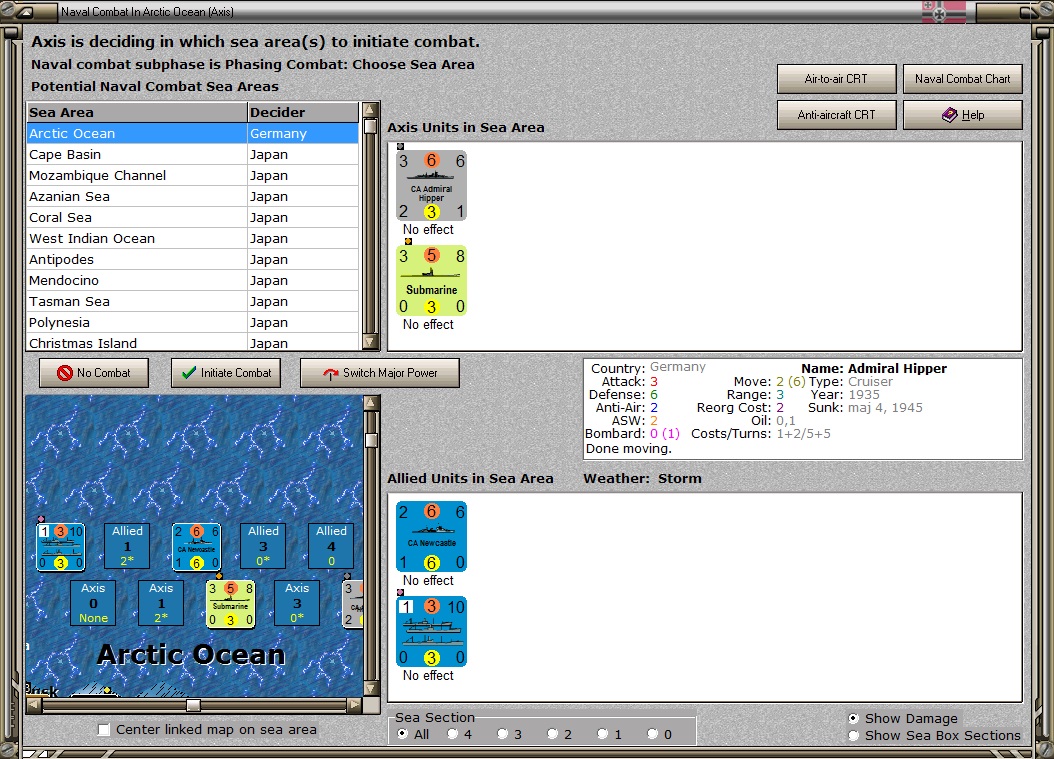Select Show Sea Box Sections option
1054x759 pixels.
854,735
